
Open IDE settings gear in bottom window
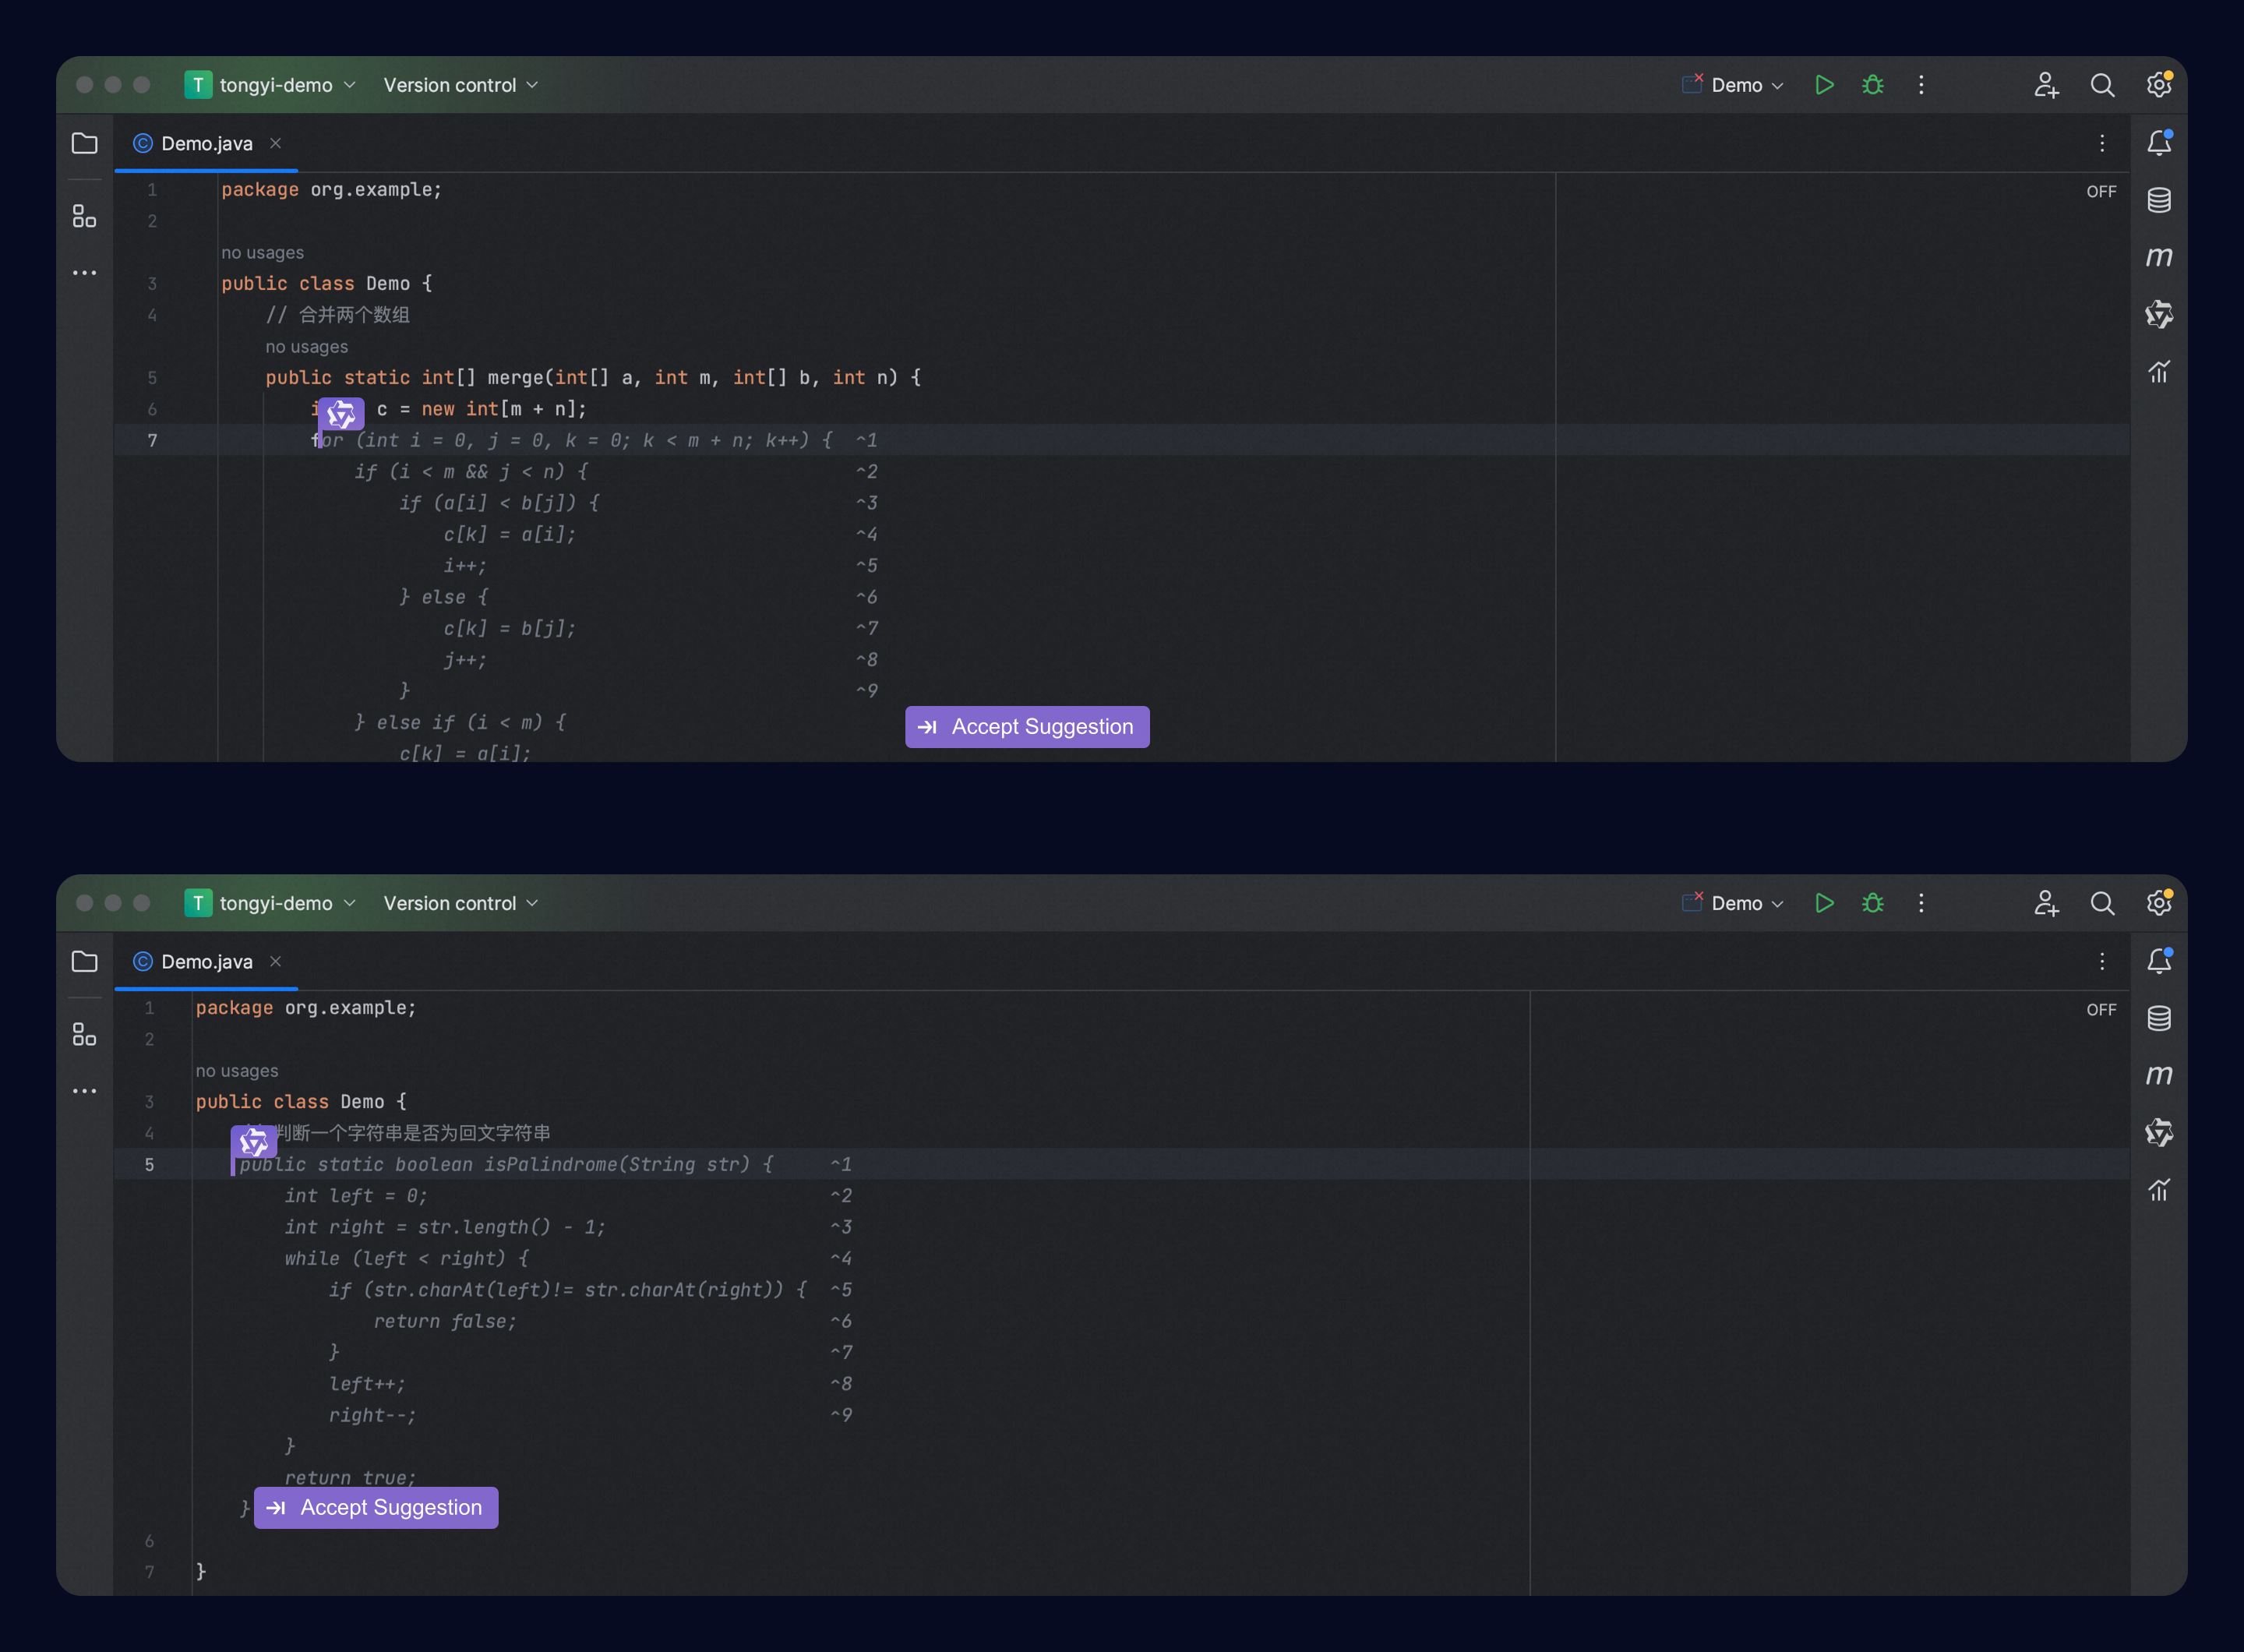(2159, 902)
